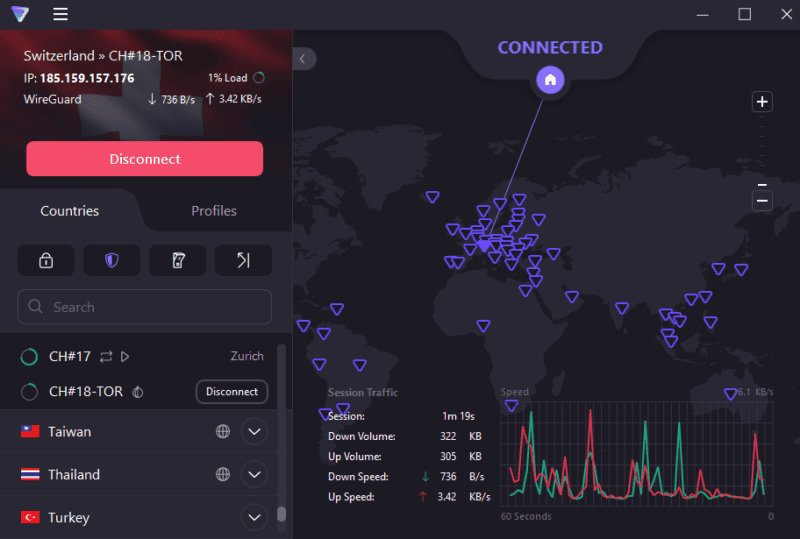The width and height of the screenshot is (800, 539).
Task: Click the 60 Seconds graph axis label
Action: pyautogui.click(x=526, y=516)
